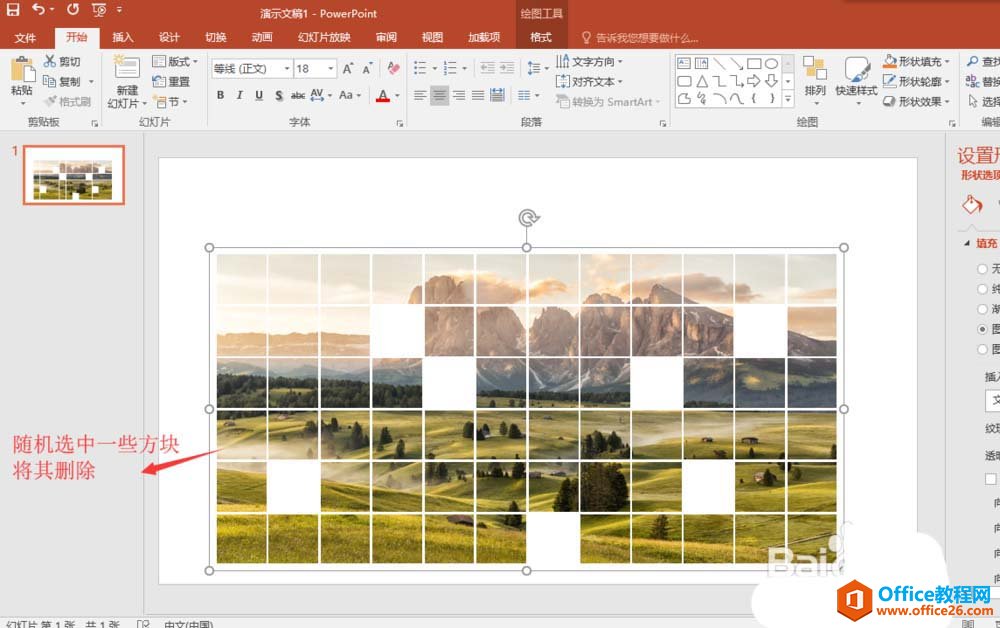Align text right
Viewport: 1000px width, 628px height.
pos(459,96)
